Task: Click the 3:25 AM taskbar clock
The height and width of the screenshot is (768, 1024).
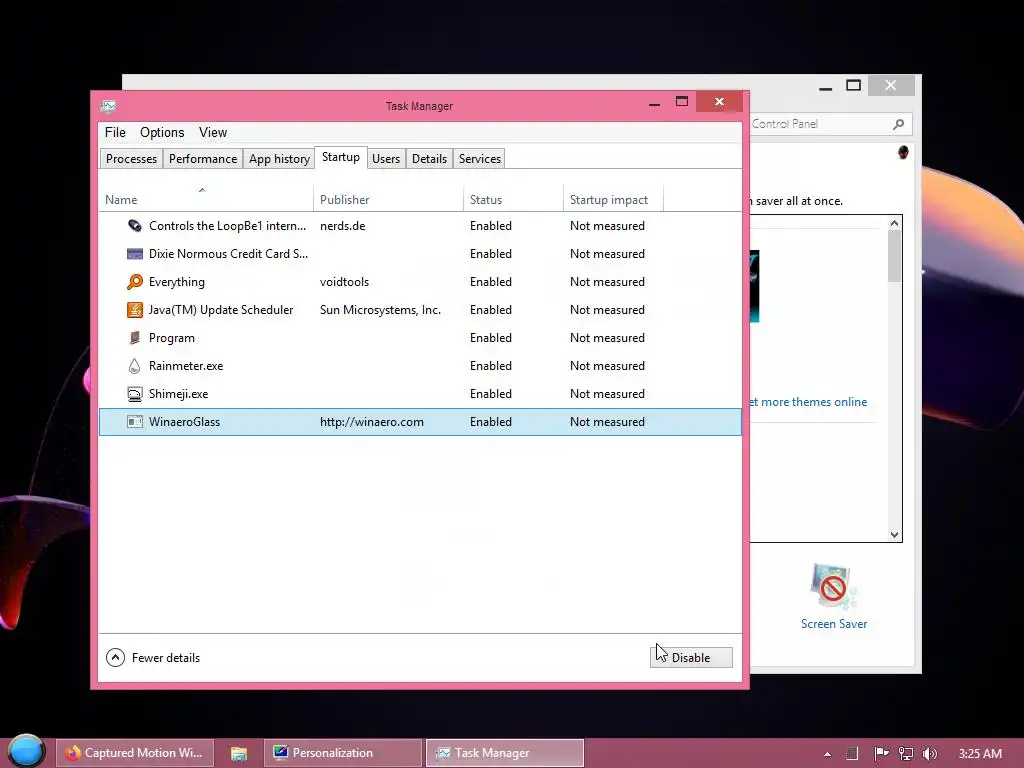Action: point(980,753)
